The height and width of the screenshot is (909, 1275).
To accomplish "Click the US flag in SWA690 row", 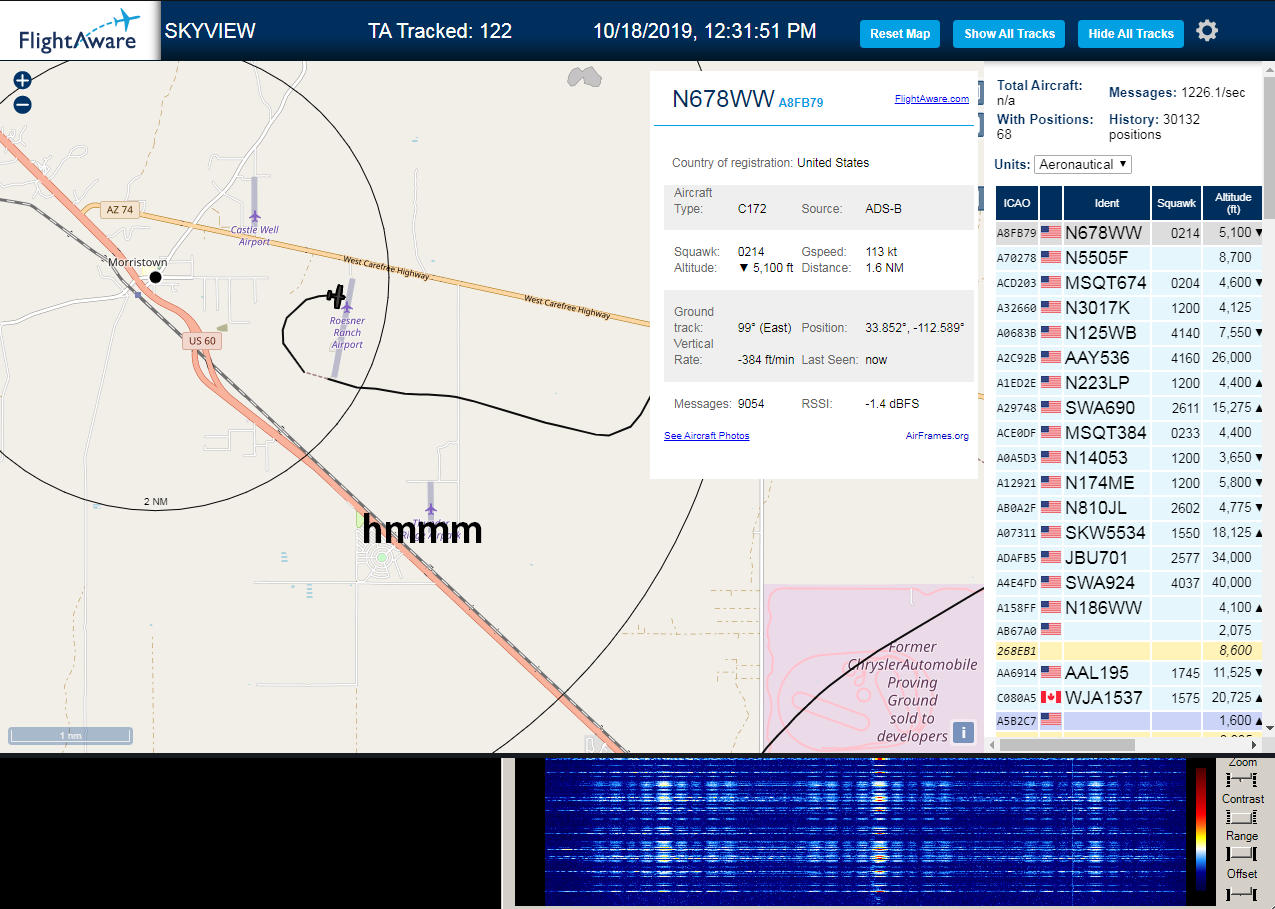I will click(x=1050, y=408).
